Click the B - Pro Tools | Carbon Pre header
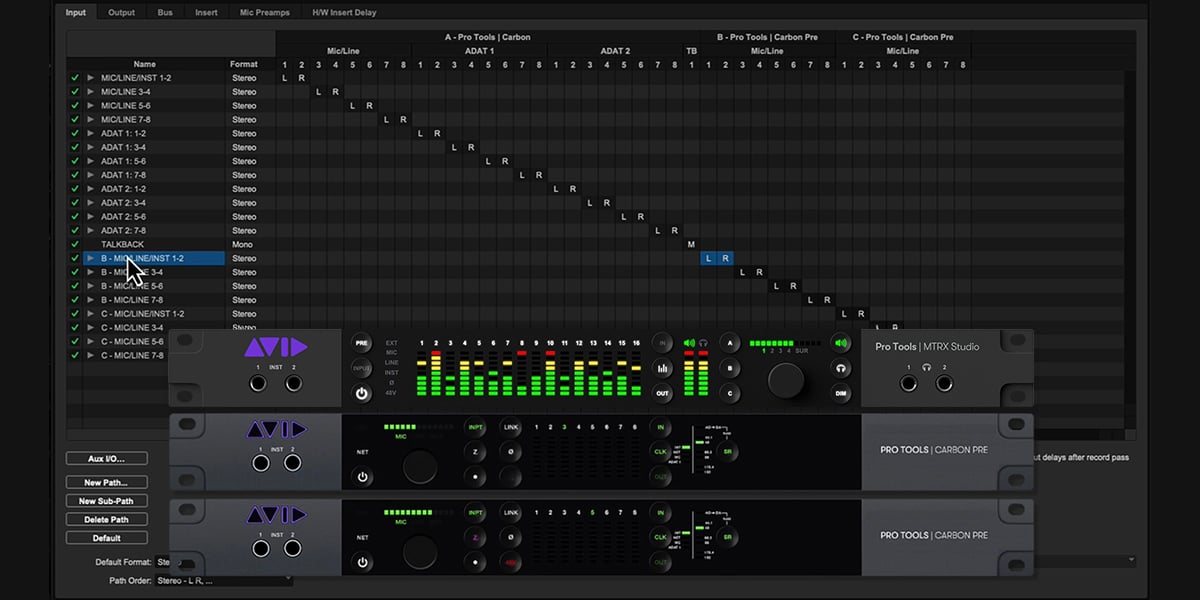Screen dimensions: 1200x600 click(x=767, y=37)
